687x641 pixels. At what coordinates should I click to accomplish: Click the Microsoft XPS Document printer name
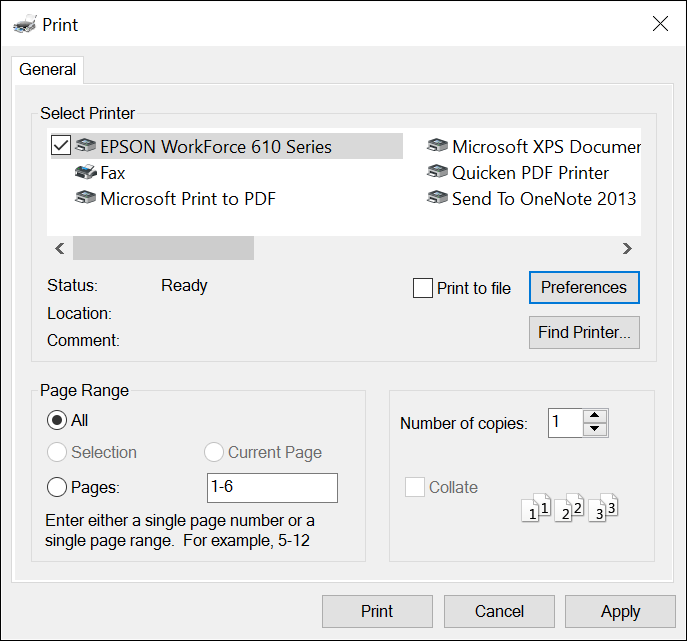[x=546, y=147]
